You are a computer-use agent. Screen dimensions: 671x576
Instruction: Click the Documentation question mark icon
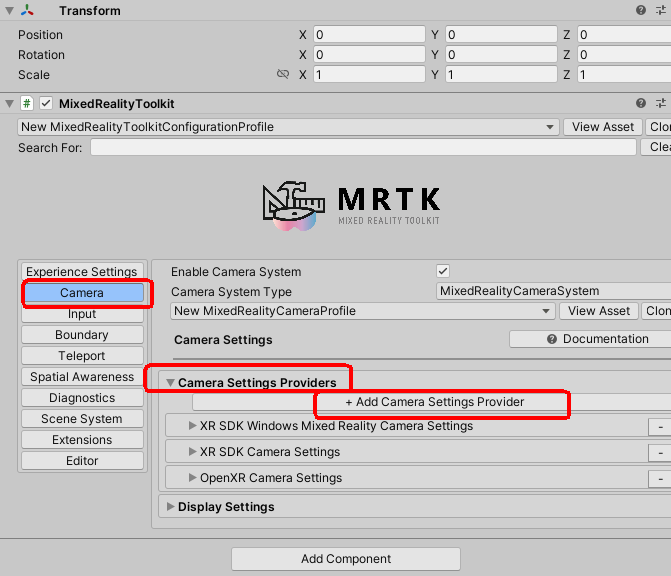552,339
